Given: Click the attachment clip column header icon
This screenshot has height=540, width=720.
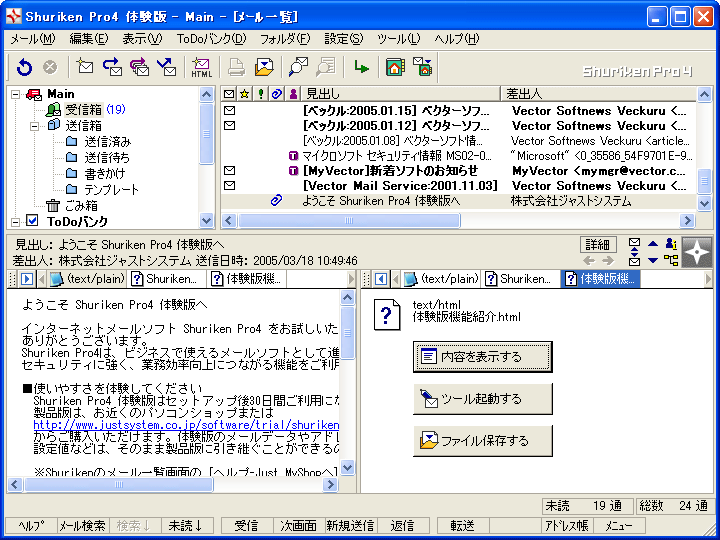Looking at the screenshot, I should (276, 94).
